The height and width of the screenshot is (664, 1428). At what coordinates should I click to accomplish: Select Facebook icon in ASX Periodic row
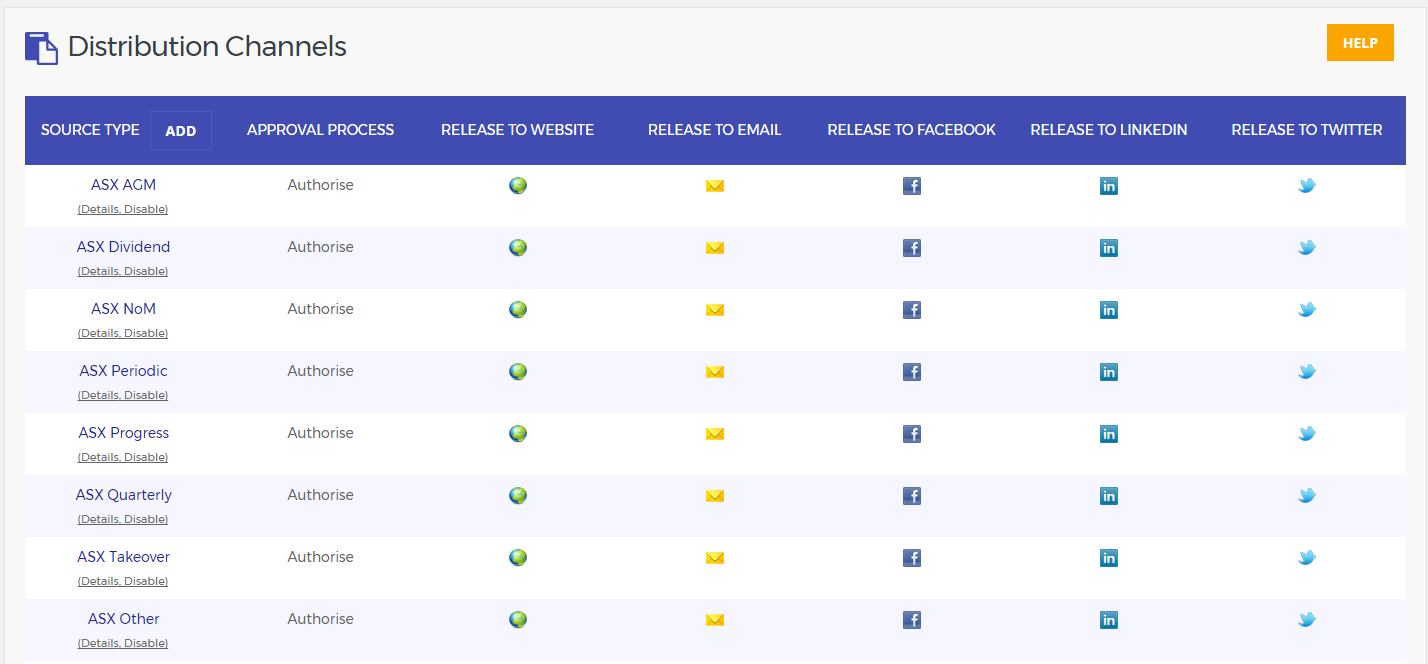tap(912, 372)
